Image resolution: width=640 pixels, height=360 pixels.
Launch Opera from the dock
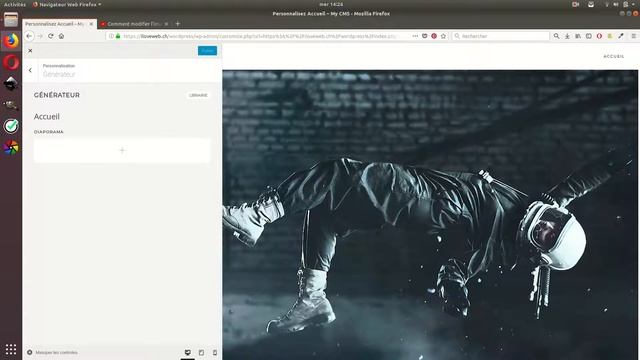11,62
